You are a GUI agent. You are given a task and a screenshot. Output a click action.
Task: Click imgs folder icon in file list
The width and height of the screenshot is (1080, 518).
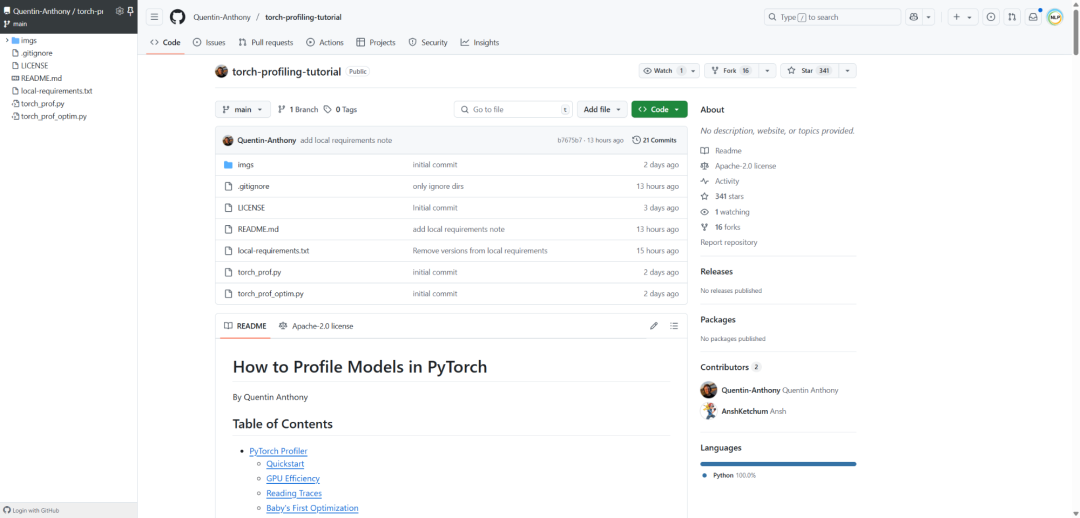point(229,165)
